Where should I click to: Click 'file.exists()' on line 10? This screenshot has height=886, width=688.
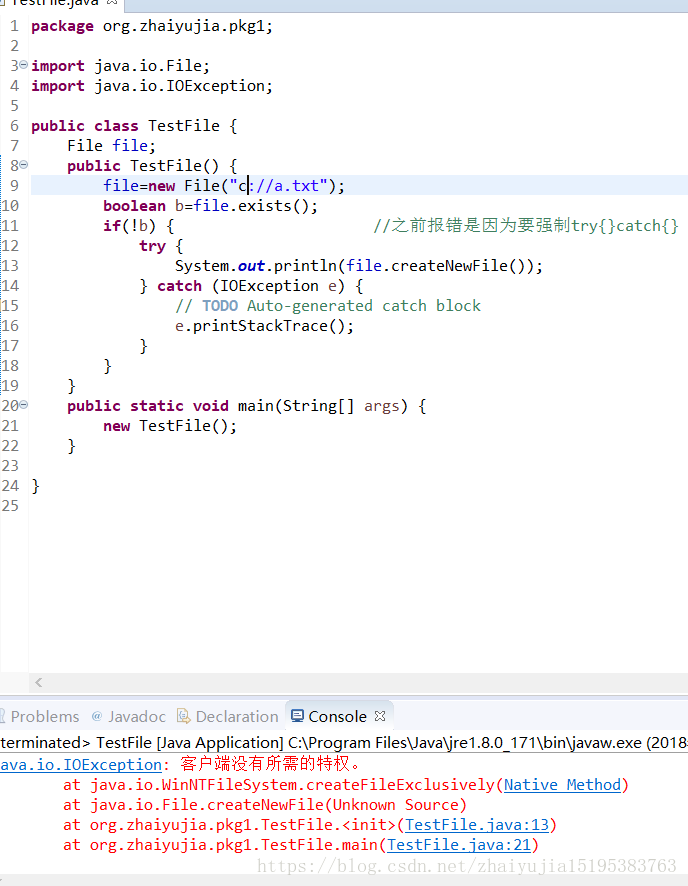coord(250,206)
